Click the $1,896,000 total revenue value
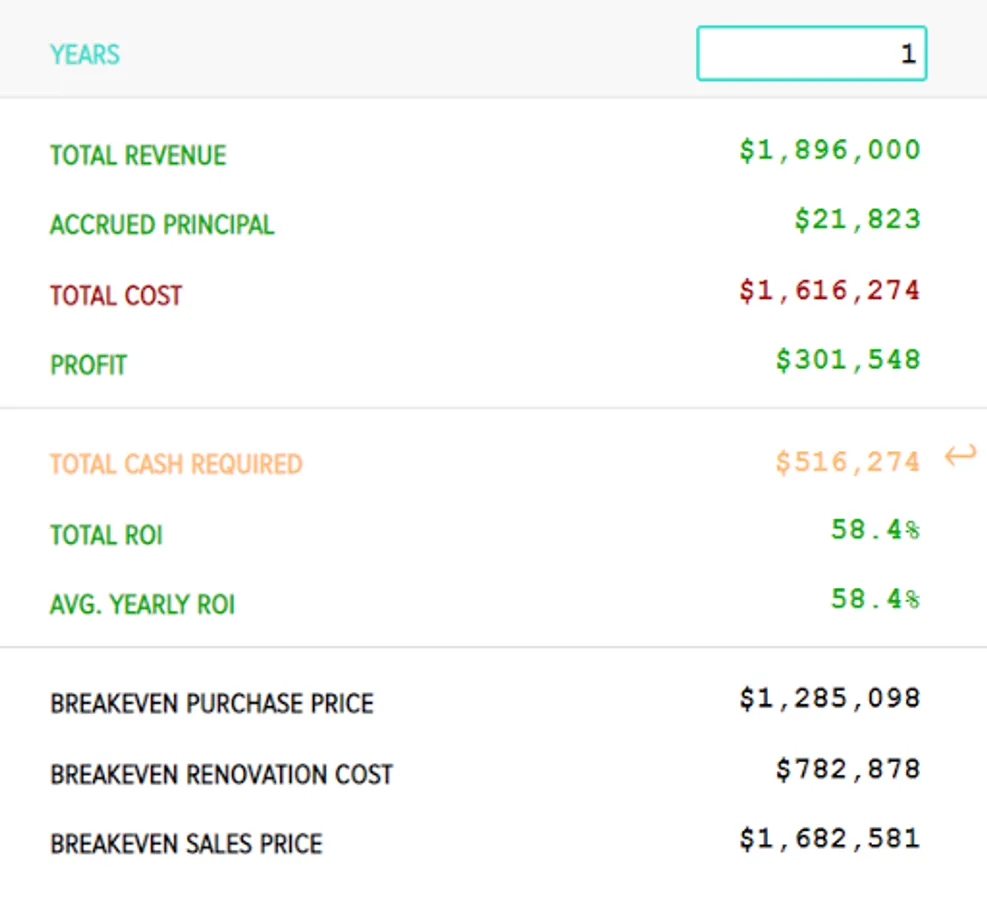987x900 pixels. [829, 151]
